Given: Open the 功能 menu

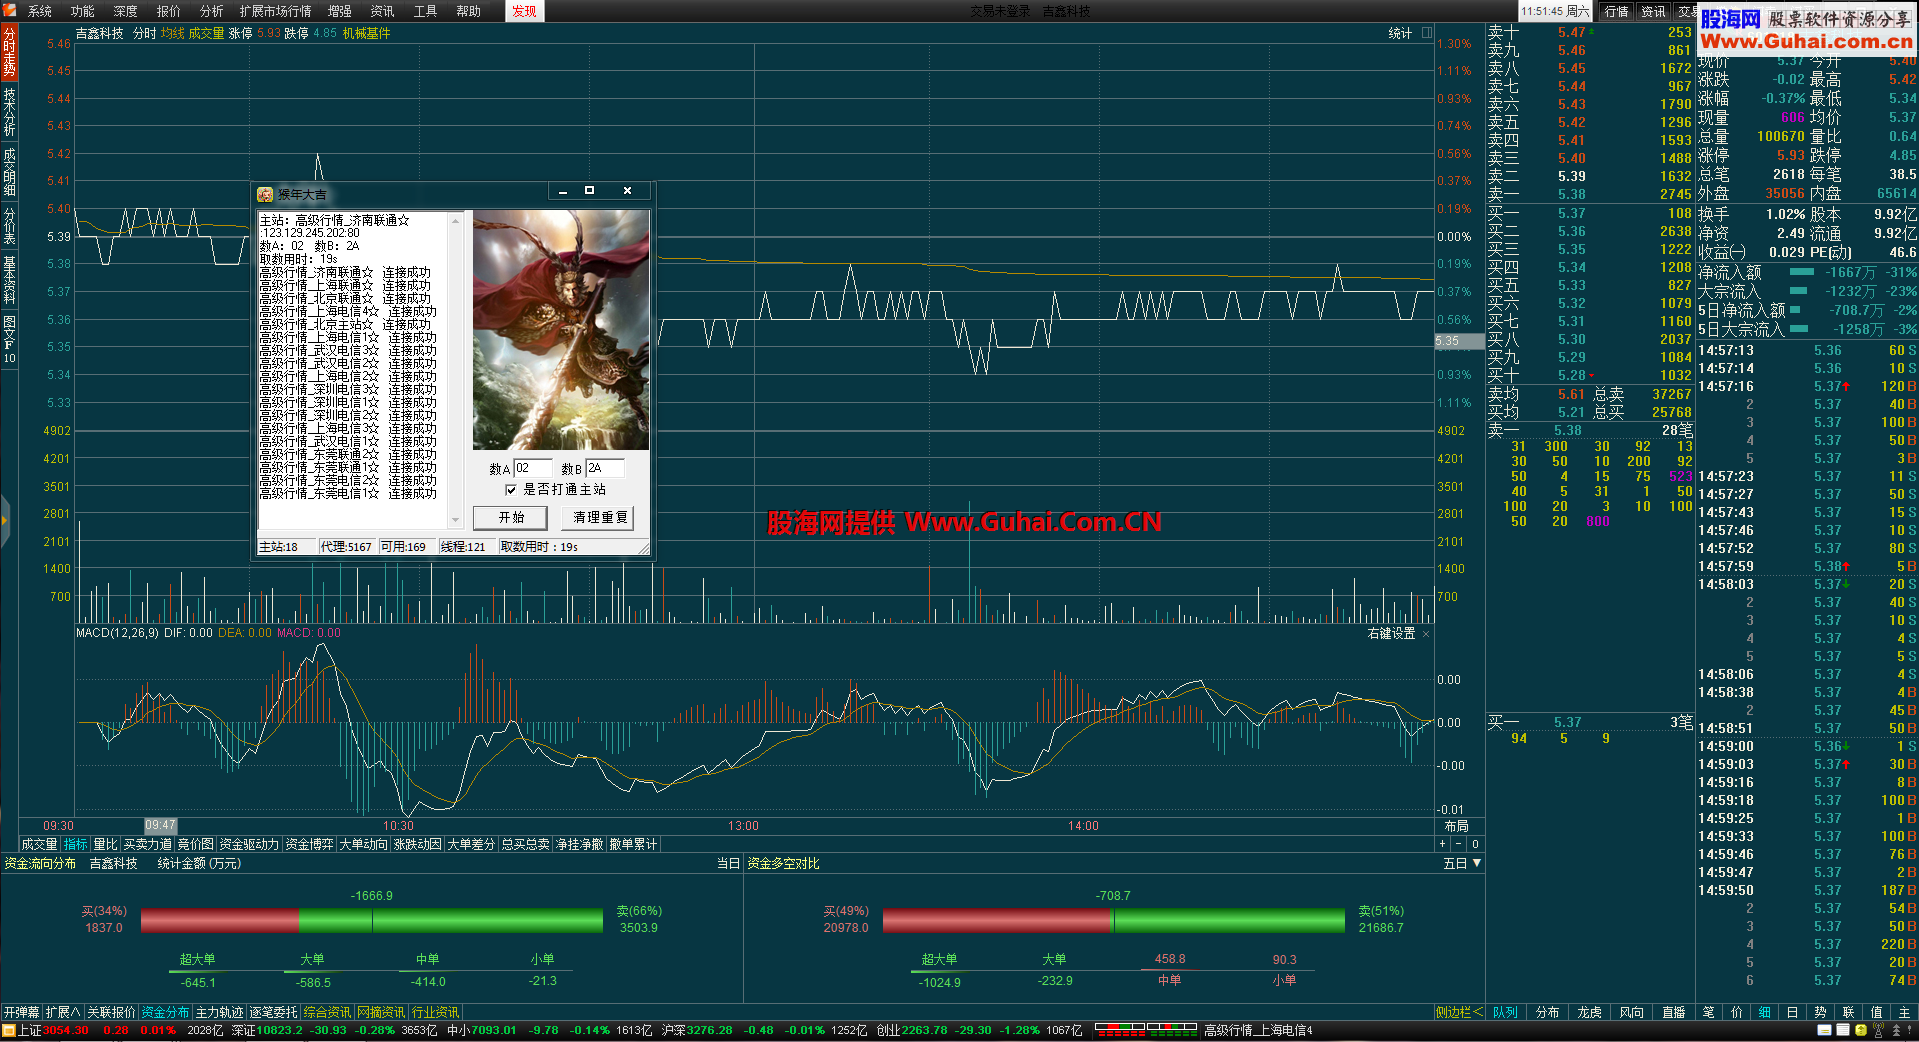Looking at the screenshot, I should (x=83, y=11).
